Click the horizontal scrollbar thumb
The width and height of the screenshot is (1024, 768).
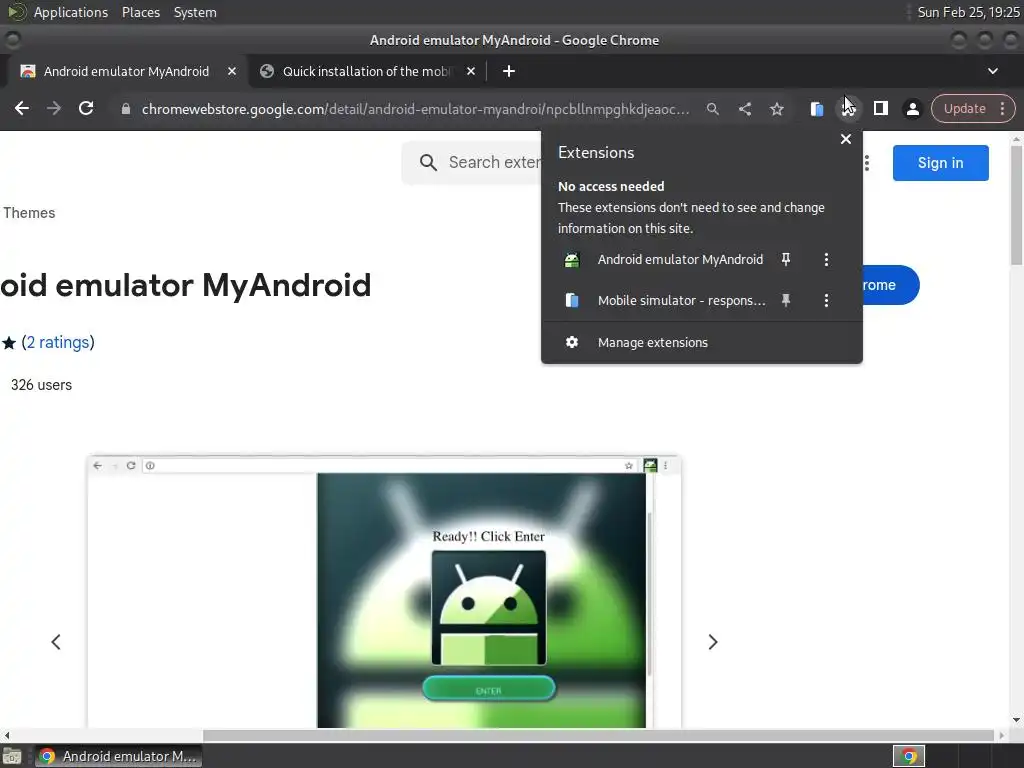tap(598, 735)
